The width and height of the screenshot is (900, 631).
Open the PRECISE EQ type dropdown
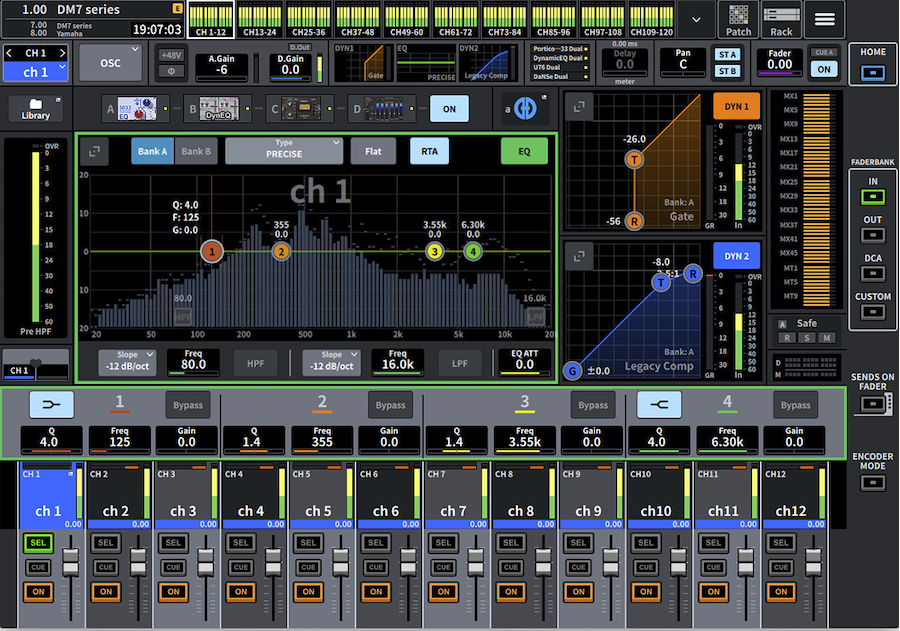click(x=285, y=151)
